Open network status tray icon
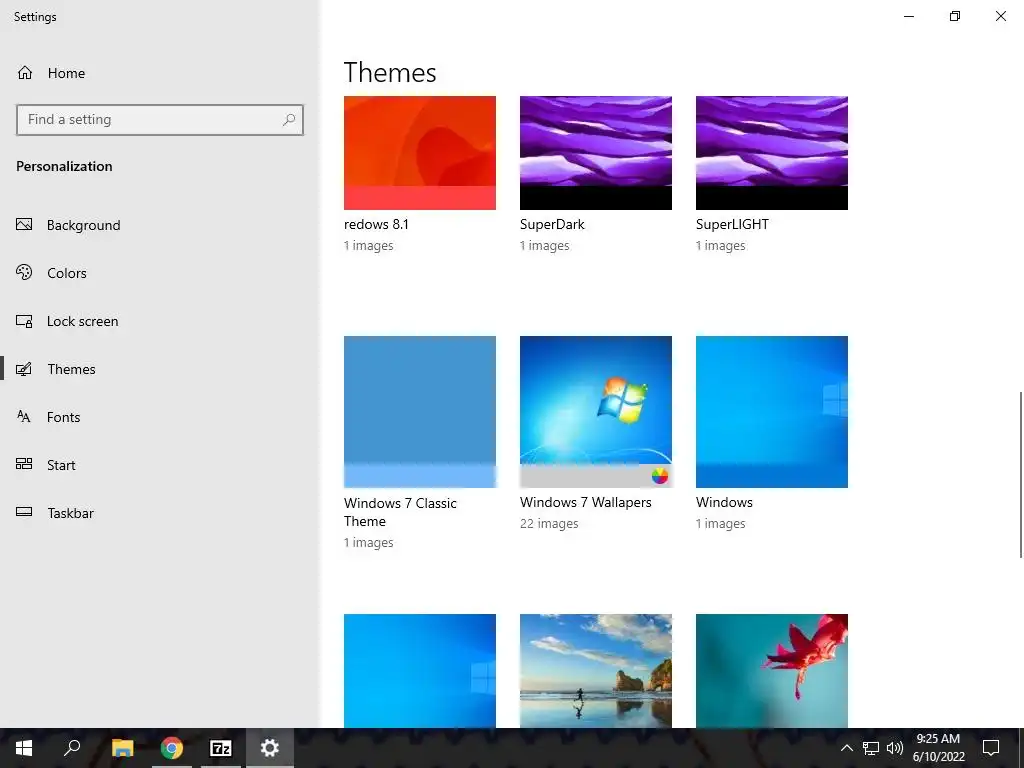This screenshot has height=768, width=1024. click(x=871, y=748)
